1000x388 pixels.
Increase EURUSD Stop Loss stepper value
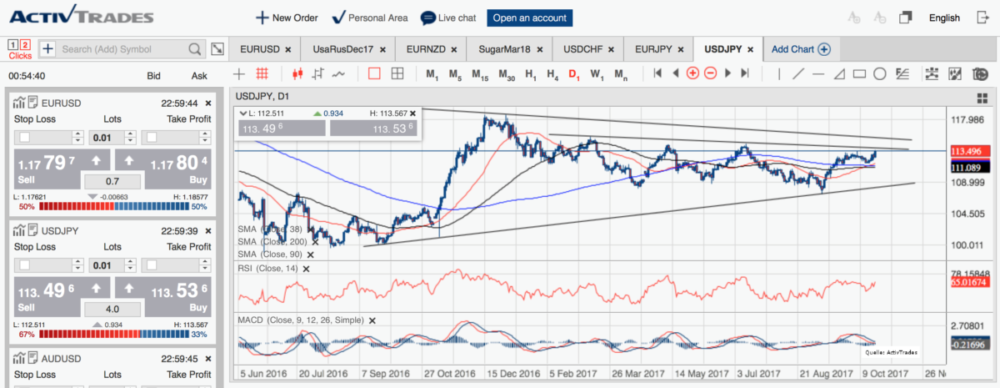click(78, 134)
